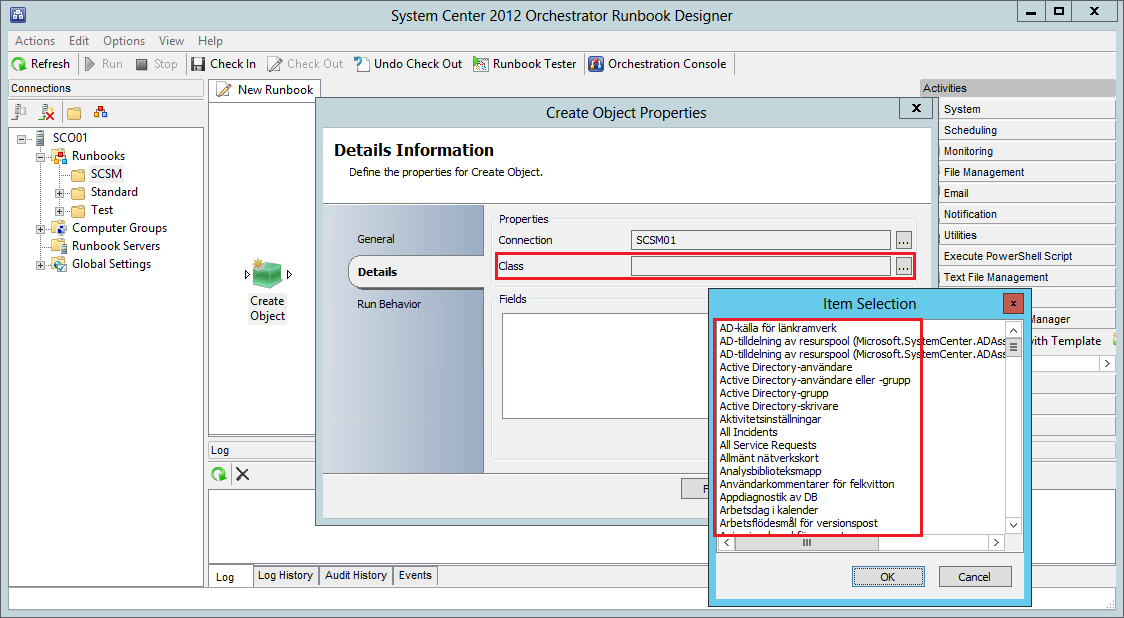This screenshot has height=618, width=1124.
Task: Open the Audit History tab
Action: point(356,575)
